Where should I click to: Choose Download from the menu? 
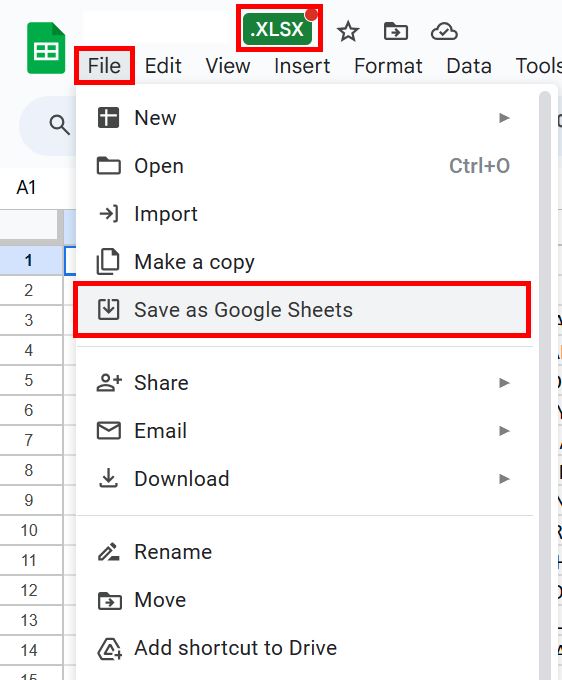coord(304,479)
